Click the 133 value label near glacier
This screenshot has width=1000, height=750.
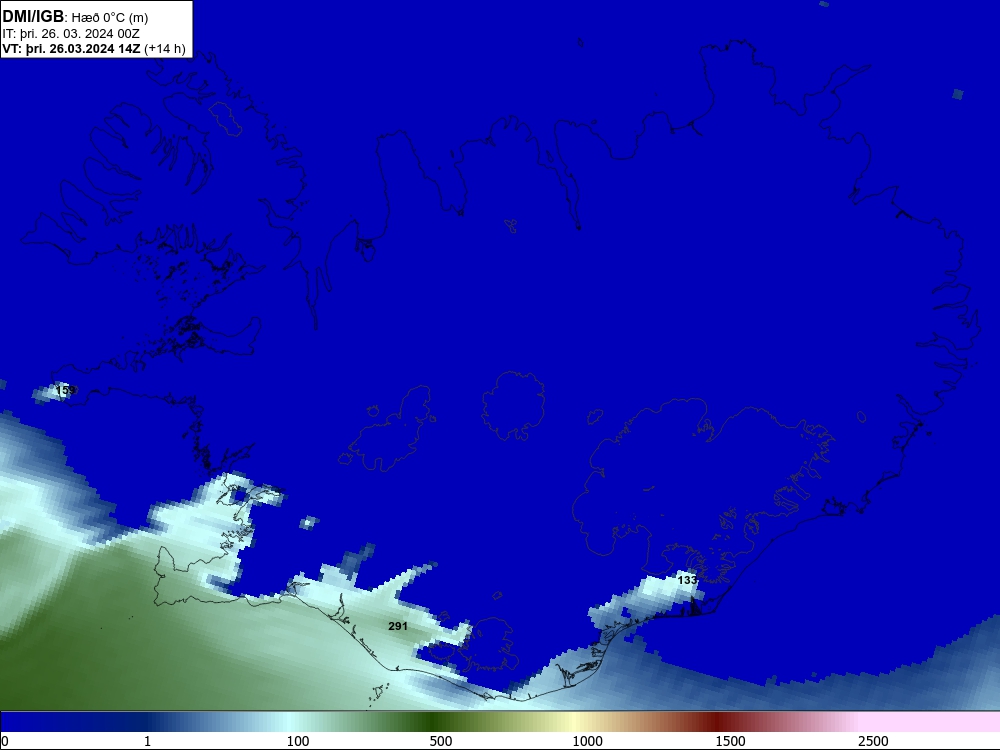click(687, 580)
